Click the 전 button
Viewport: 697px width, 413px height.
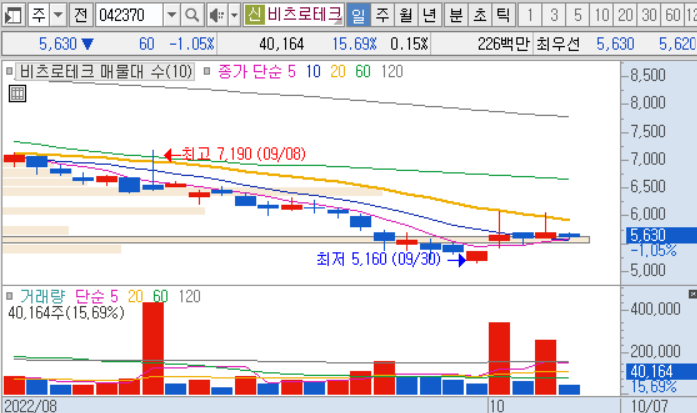click(80, 15)
